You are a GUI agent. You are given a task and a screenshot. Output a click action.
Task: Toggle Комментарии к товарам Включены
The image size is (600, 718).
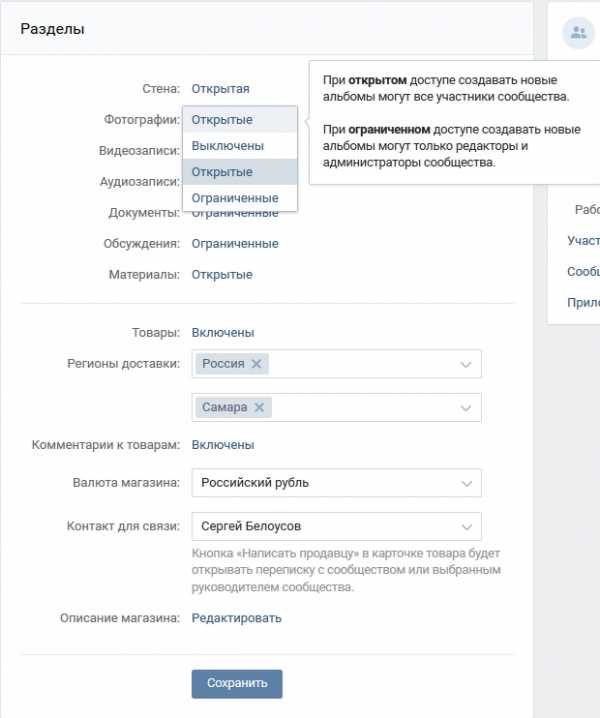pyautogui.click(x=223, y=445)
